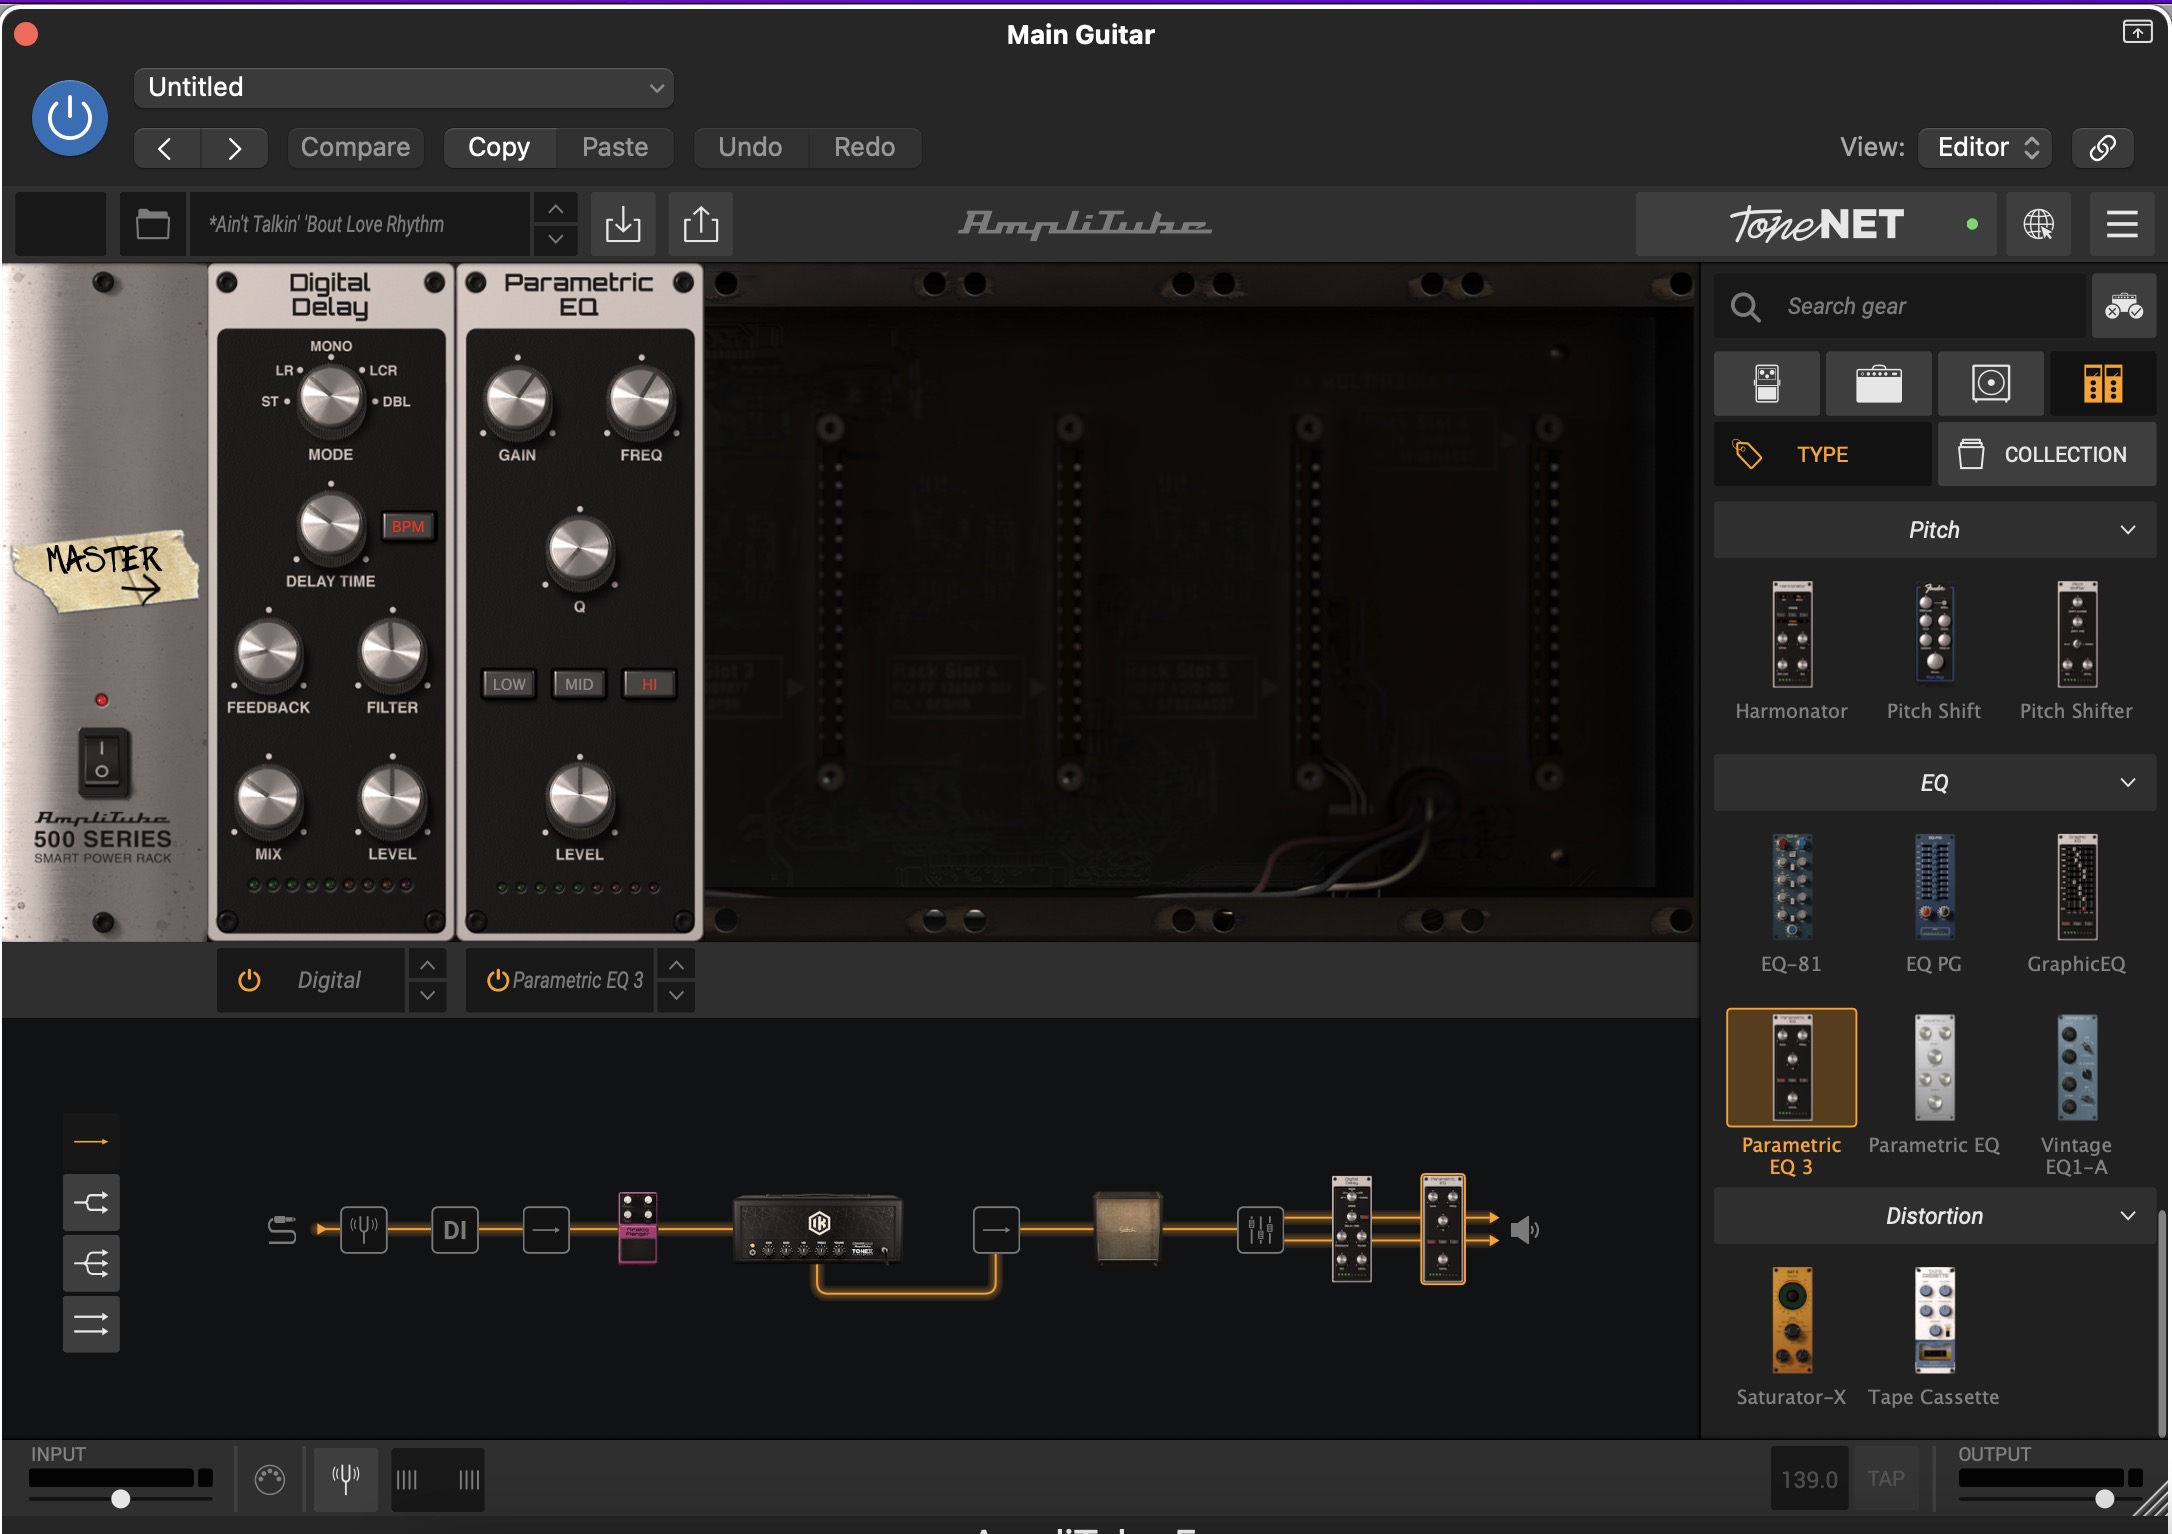The image size is (2172, 1534).
Task: Switch to the TYPE tab
Action: coord(1823,454)
